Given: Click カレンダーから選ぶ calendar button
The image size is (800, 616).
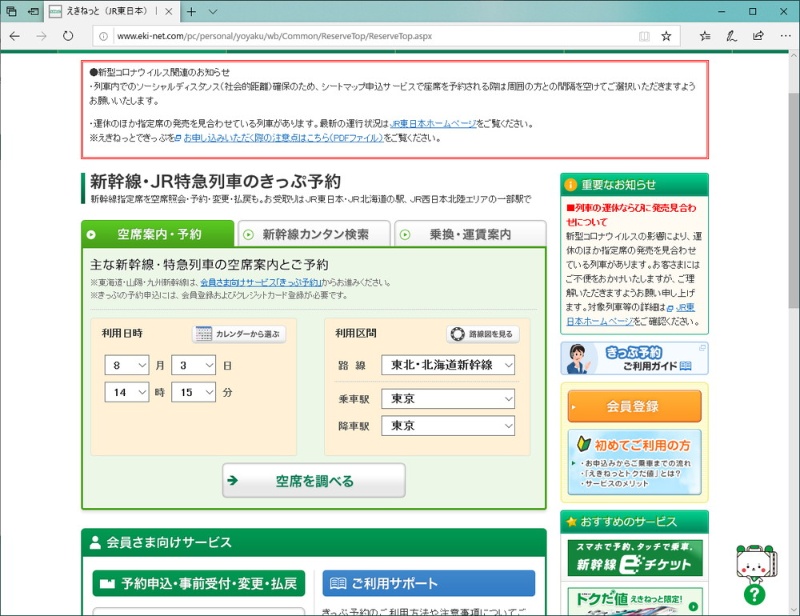Looking at the screenshot, I should (x=239, y=334).
